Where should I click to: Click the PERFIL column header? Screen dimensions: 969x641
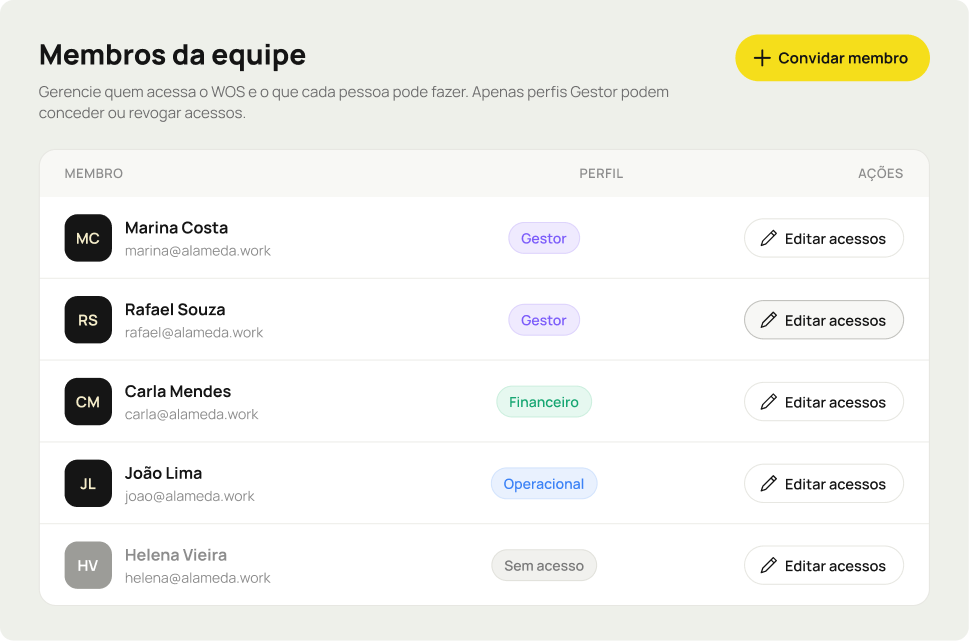tap(601, 174)
